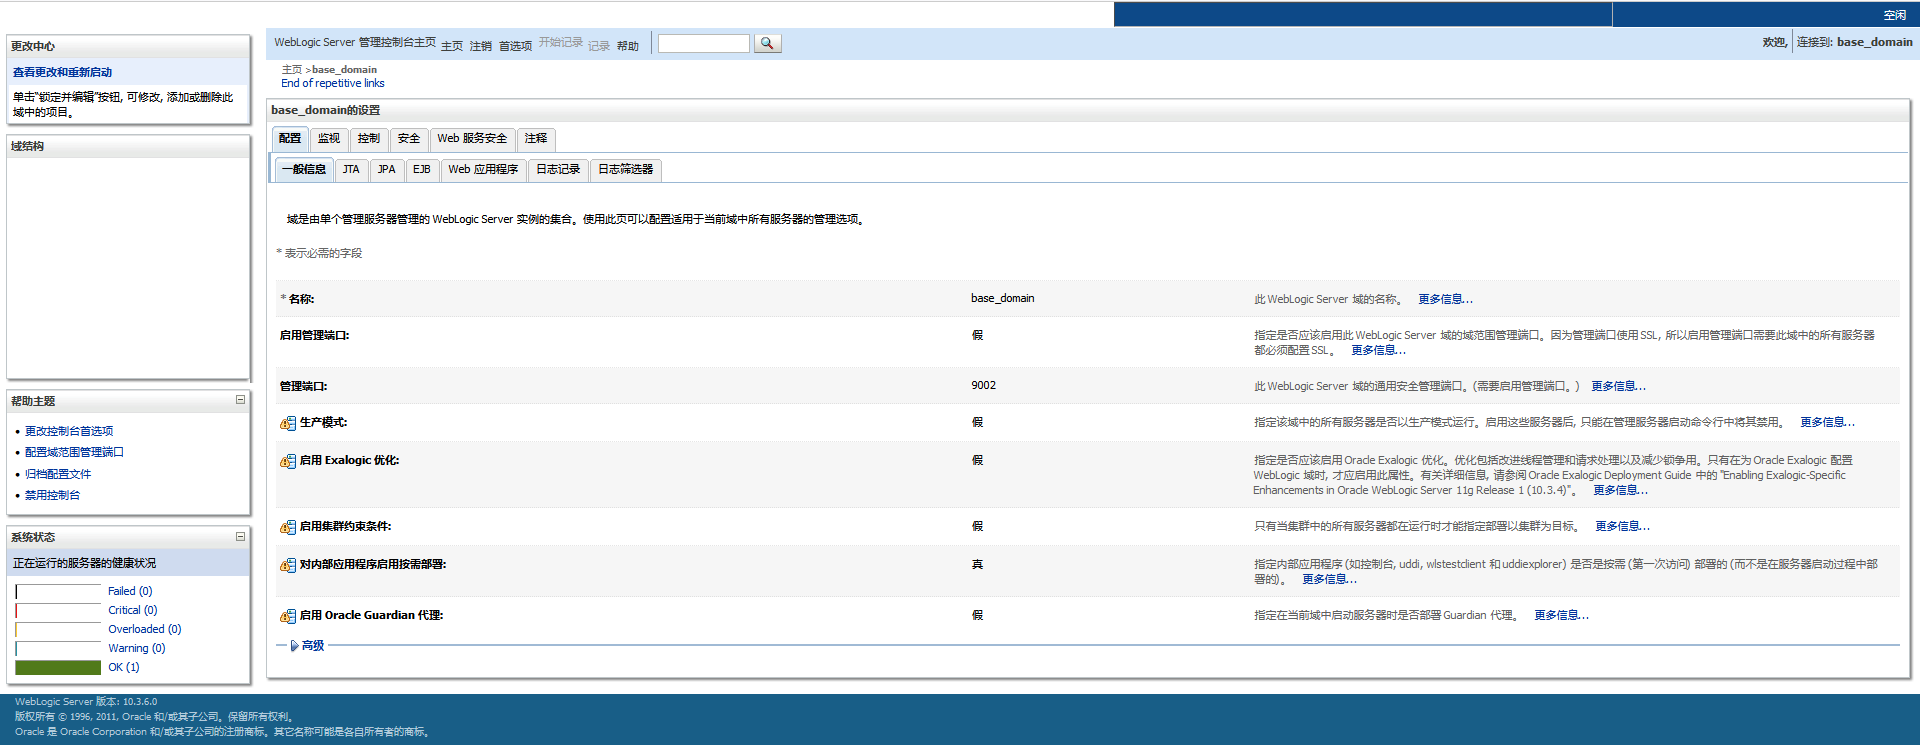The image size is (1920, 752).
Task: Open the 归档配置文件 help link
Action: pos(58,474)
